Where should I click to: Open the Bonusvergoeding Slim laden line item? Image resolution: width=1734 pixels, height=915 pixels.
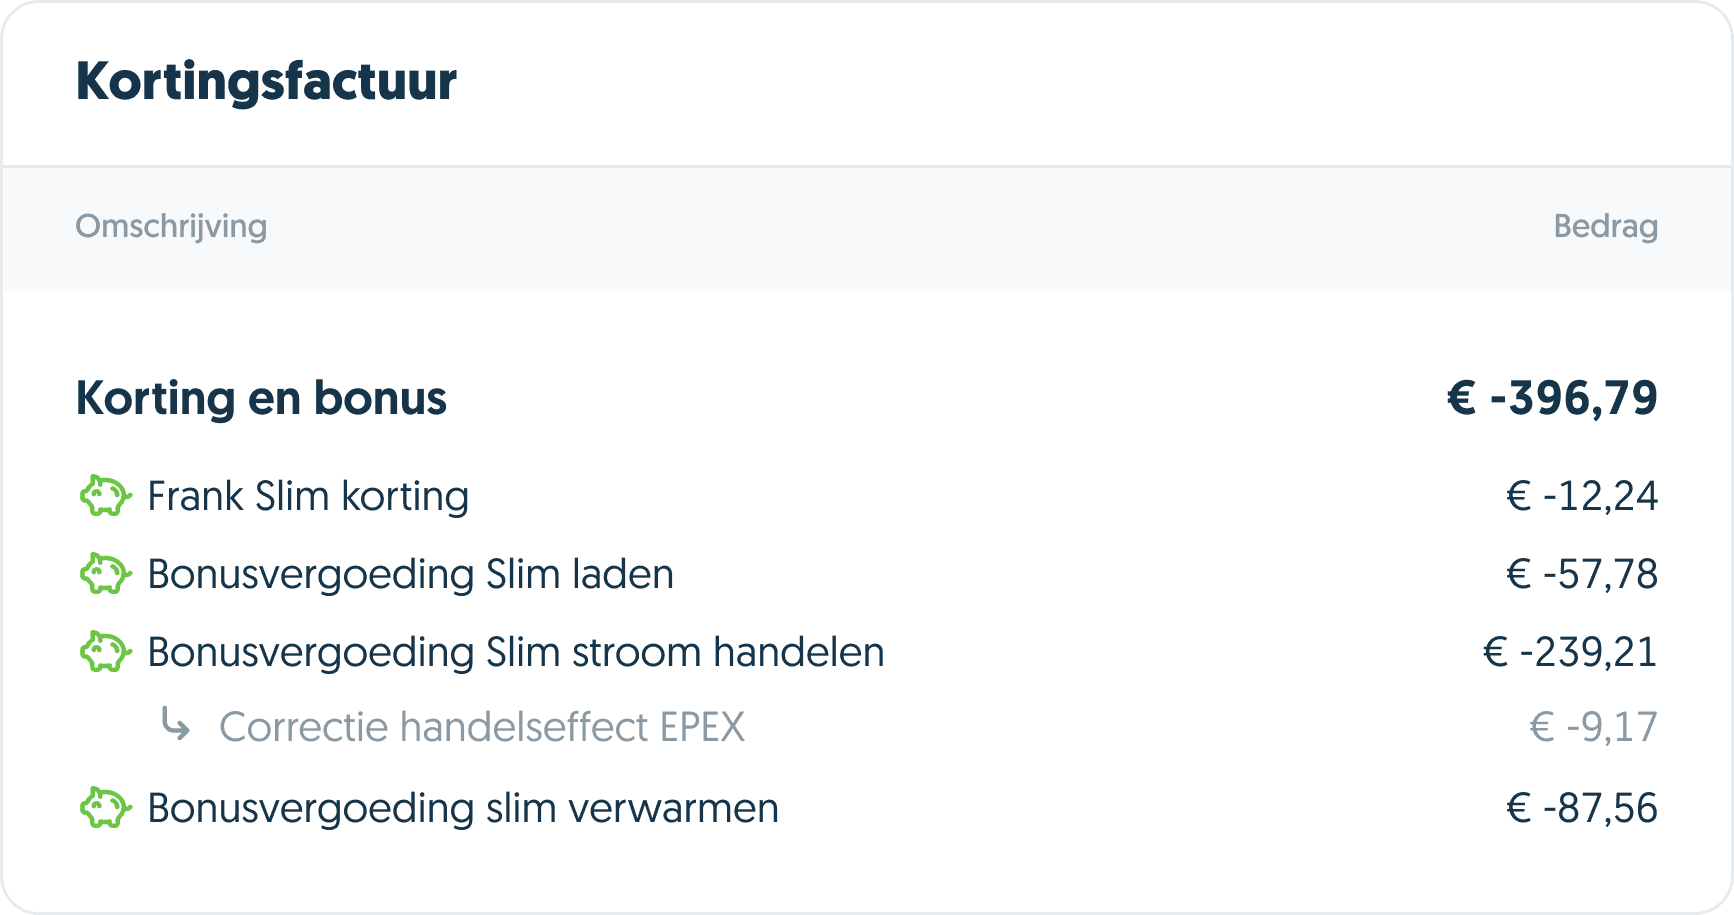click(410, 574)
